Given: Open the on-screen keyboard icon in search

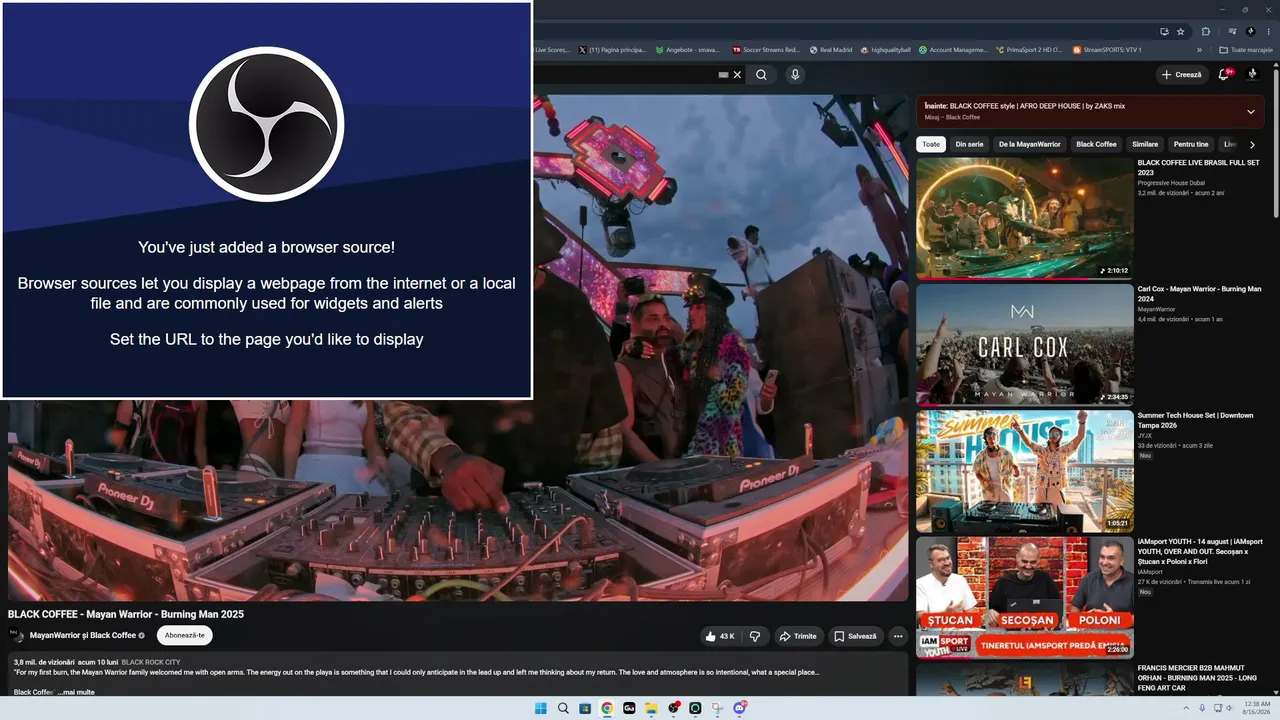Looking at the screenshot, I should pos(724,75).
